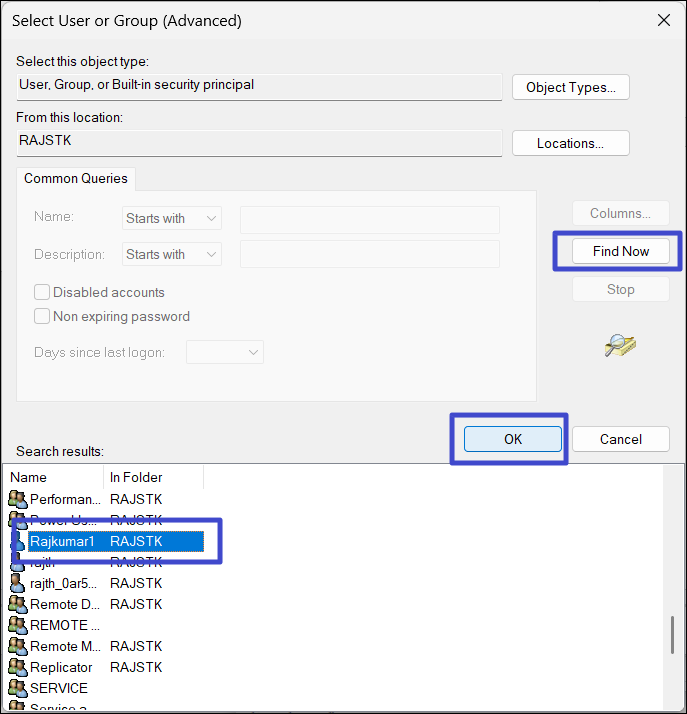The height and width of the screenshot is (714, 687).
Task: Click the RAJSTK location field
Action: pos(260,143)
